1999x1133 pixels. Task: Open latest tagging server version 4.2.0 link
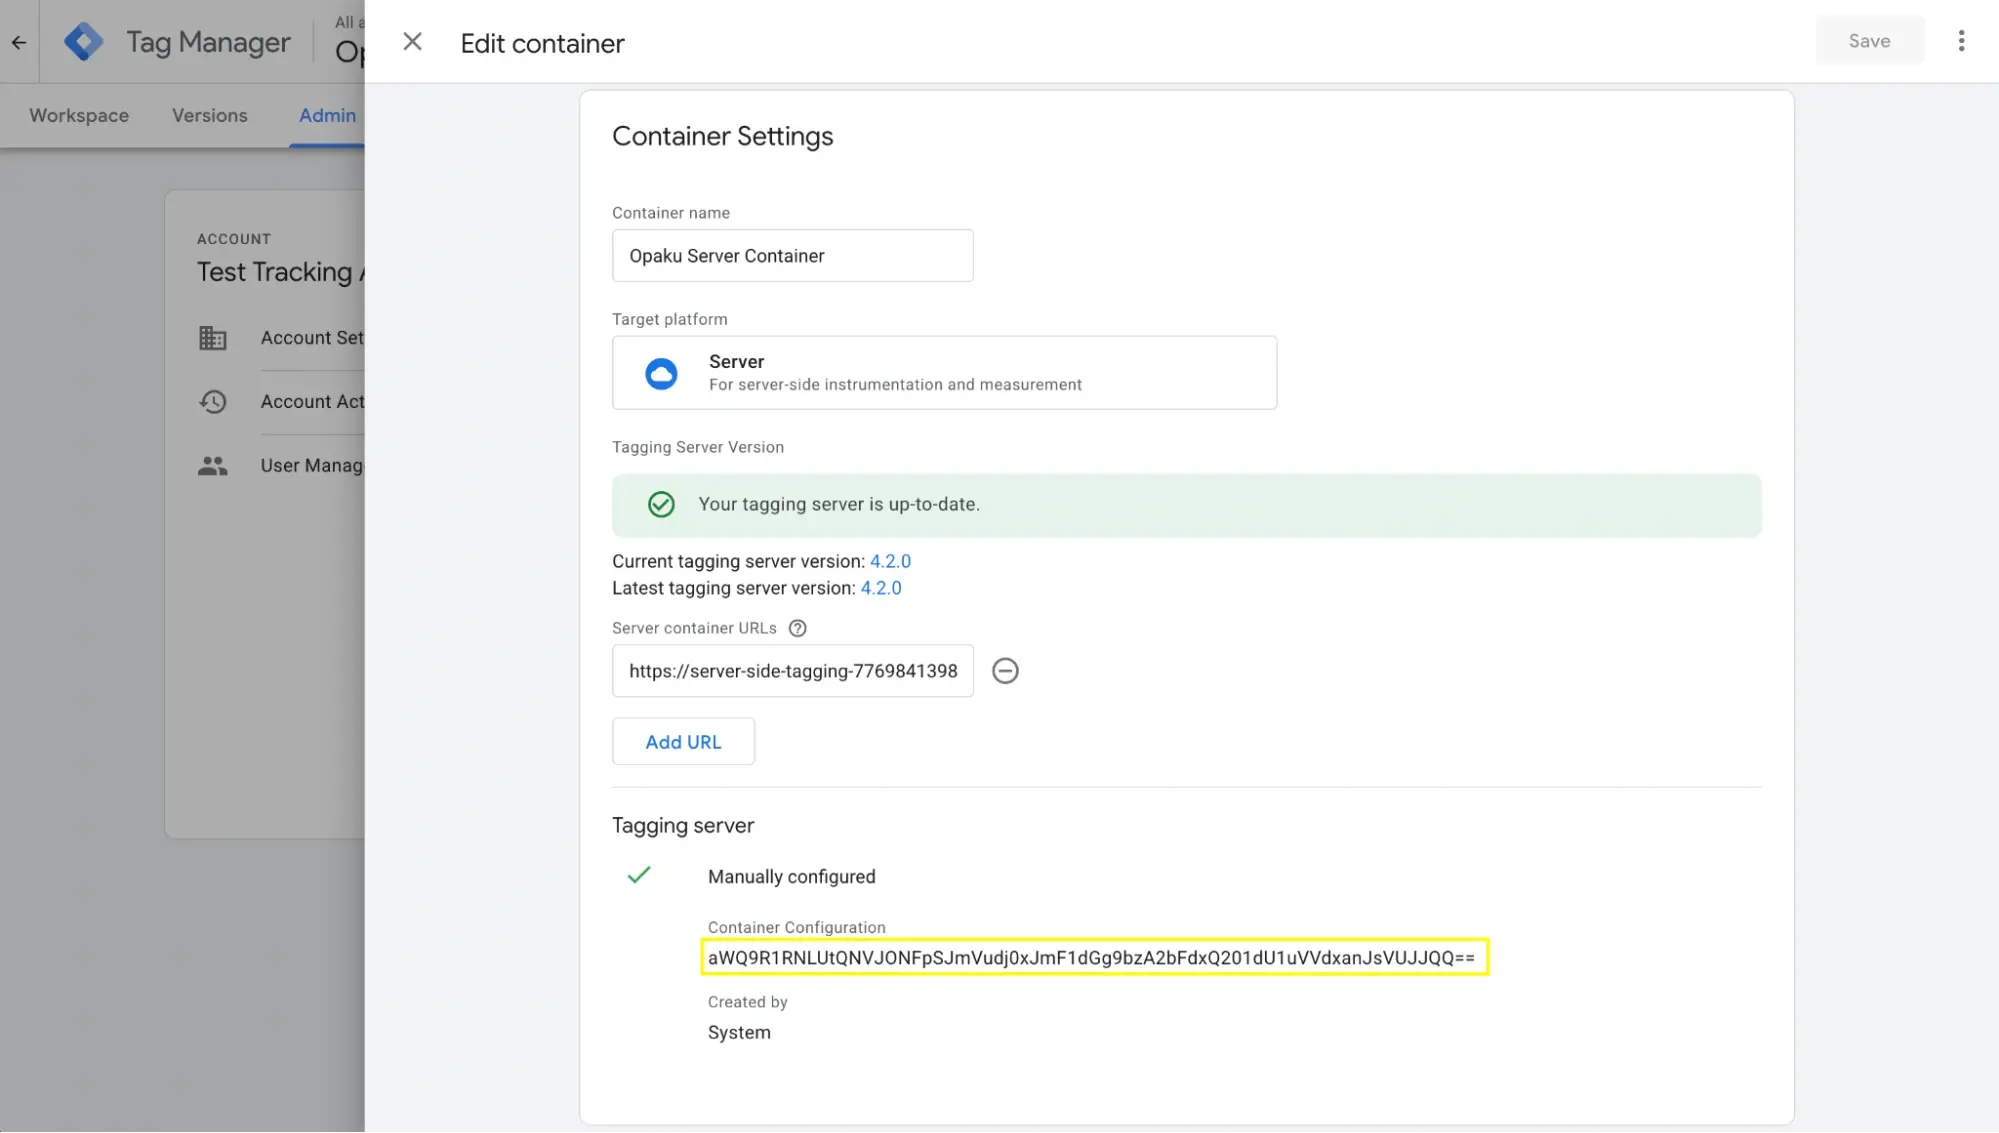pyautogui.click(x=881, y=588)
